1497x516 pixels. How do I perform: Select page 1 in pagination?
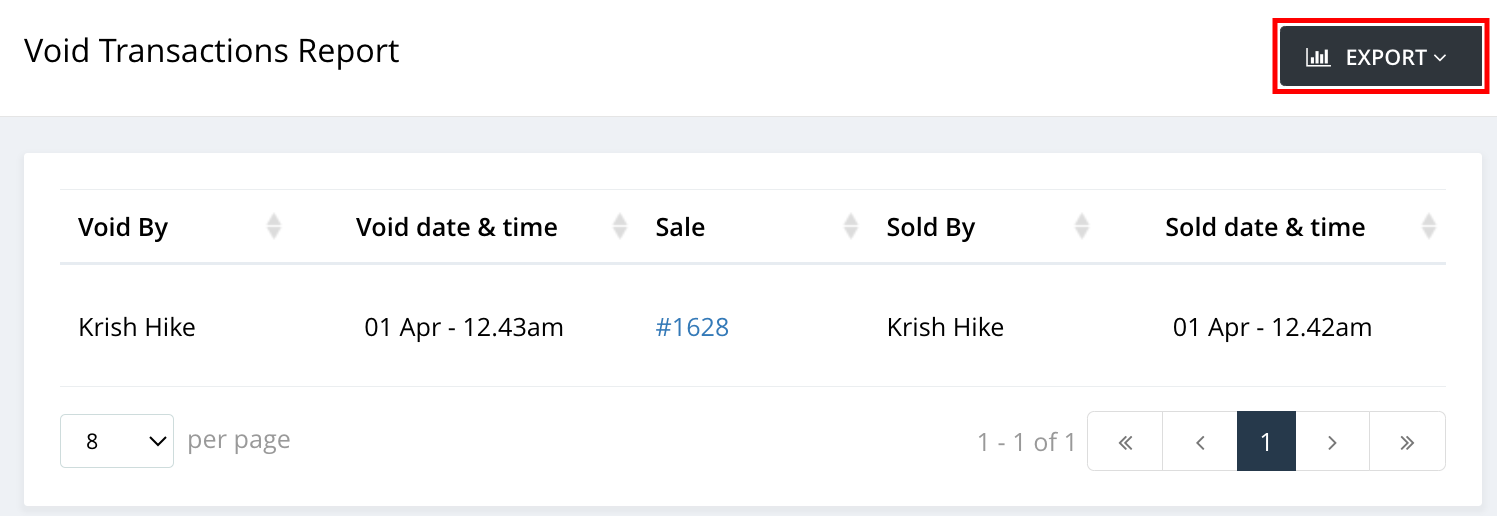click(x=1266, y=441)
